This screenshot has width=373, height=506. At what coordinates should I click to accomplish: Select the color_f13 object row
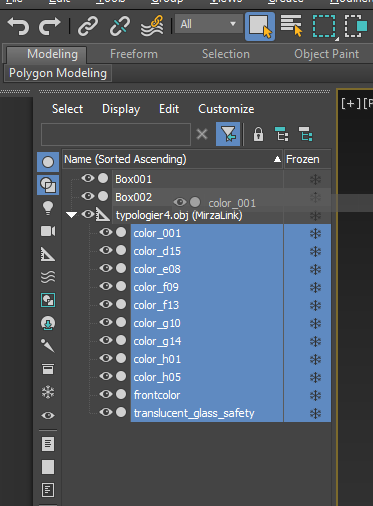coord(207,305)
